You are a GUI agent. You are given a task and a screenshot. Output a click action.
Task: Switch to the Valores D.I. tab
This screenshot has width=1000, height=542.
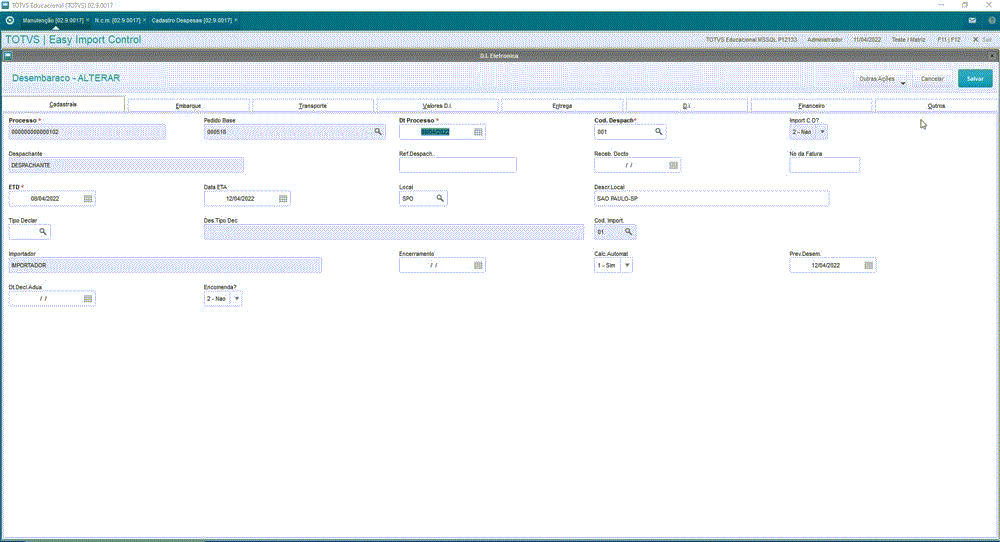(x=438, y=106)
